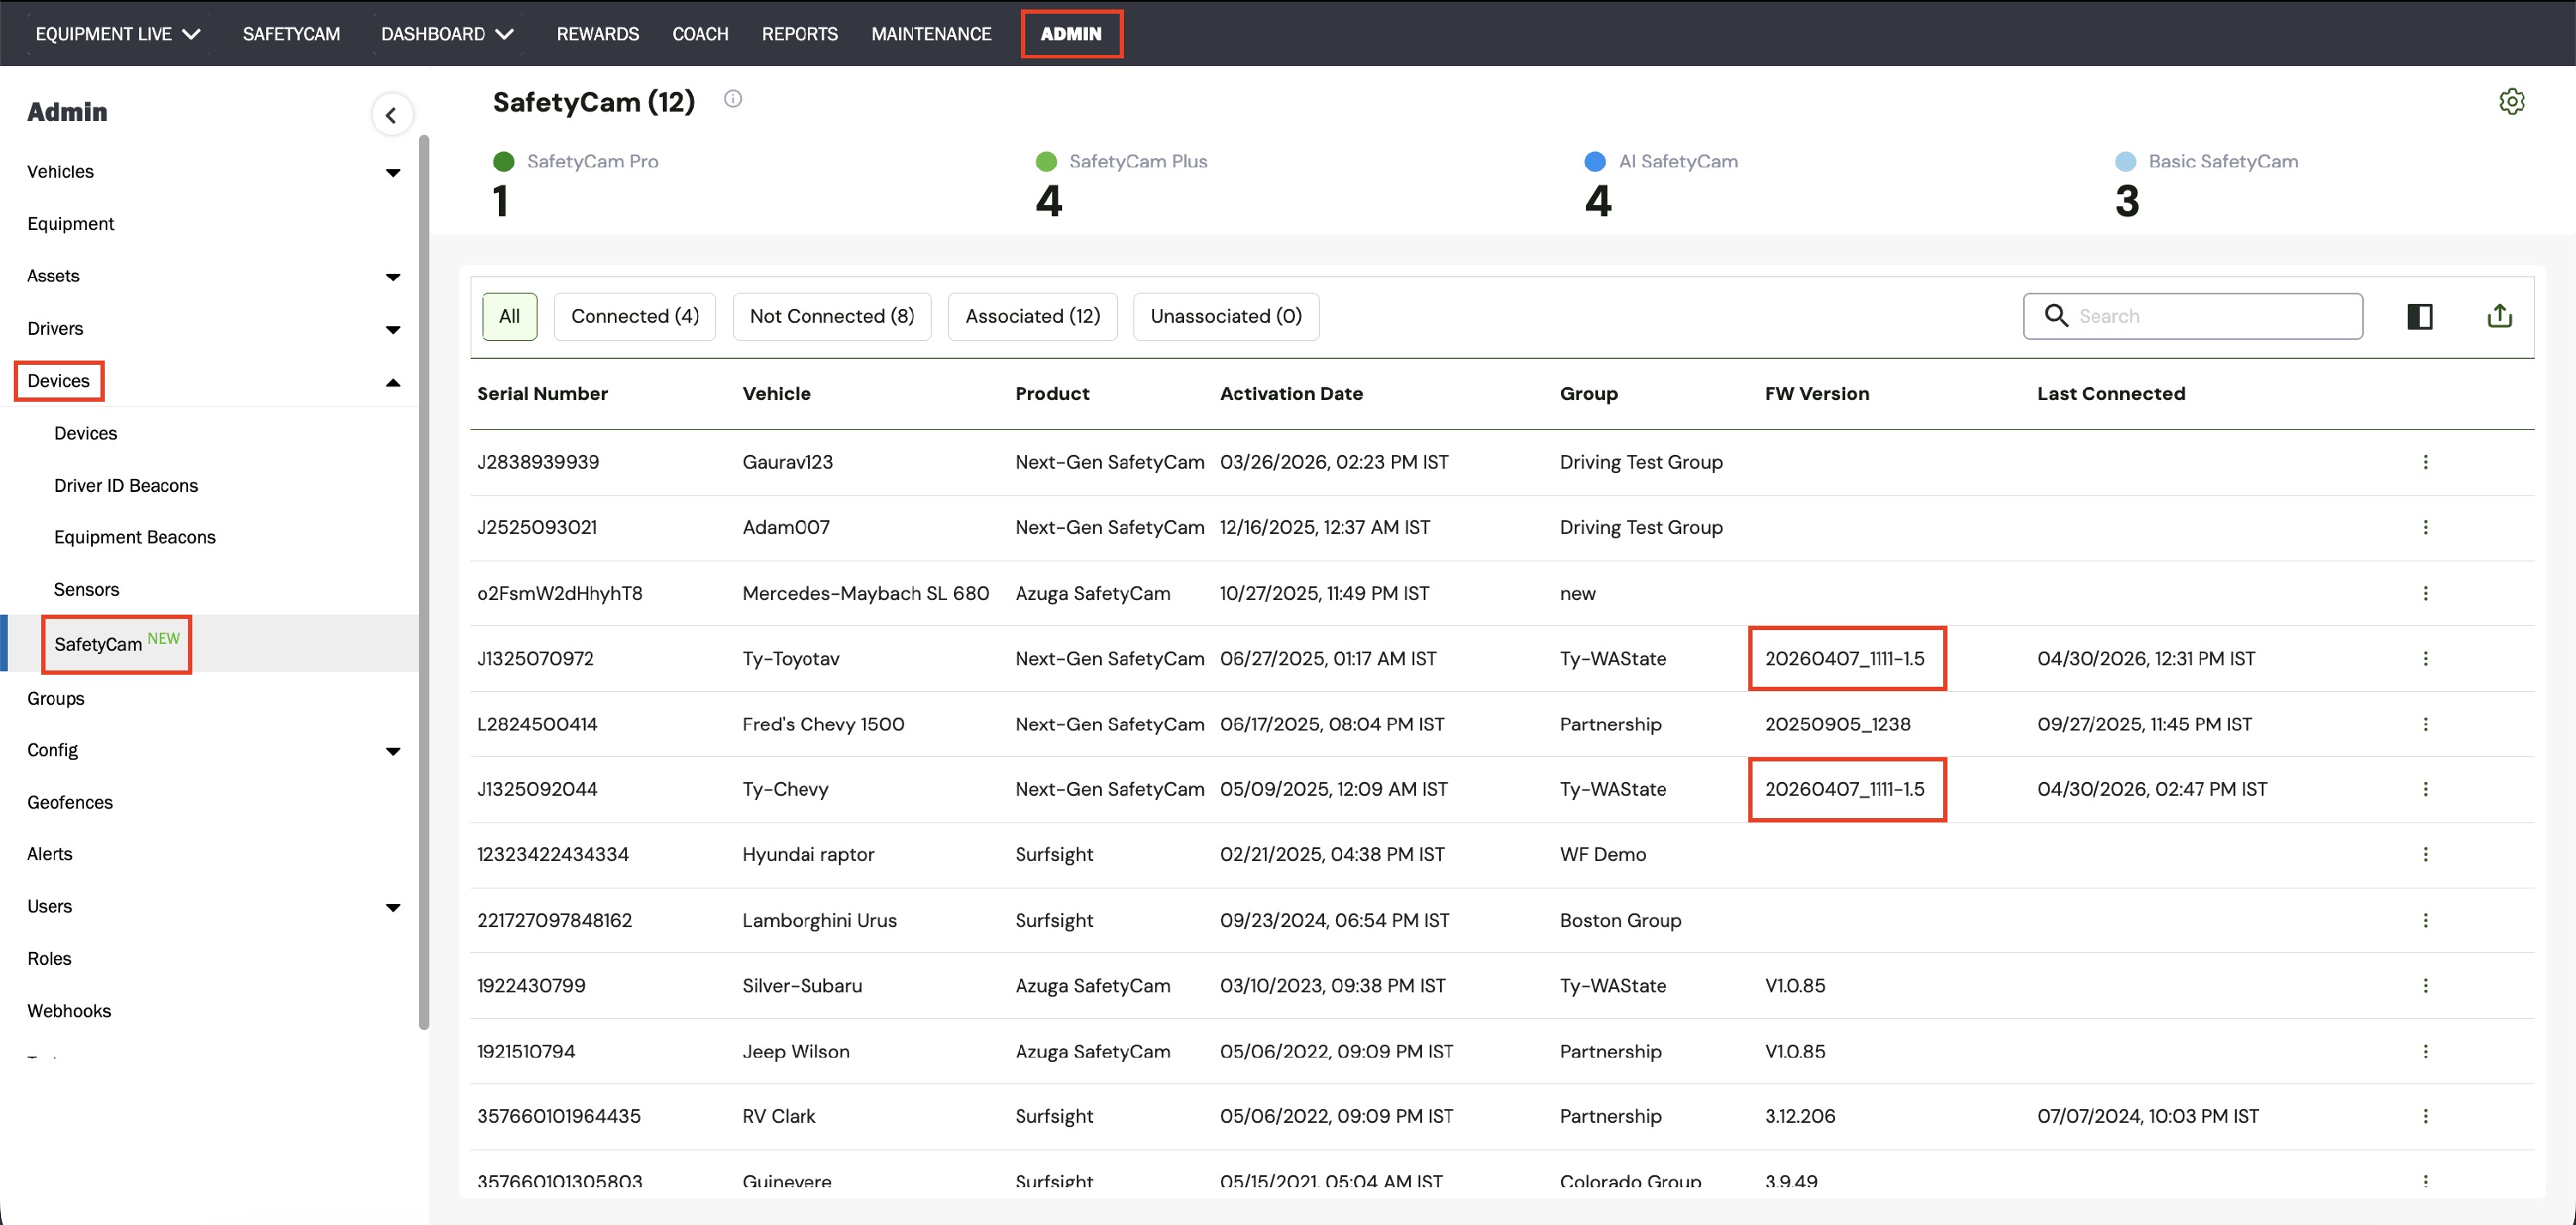Expand the Config sidebar section
This screenshot has width=2576, height=1225.
click(x=393, y=751)
